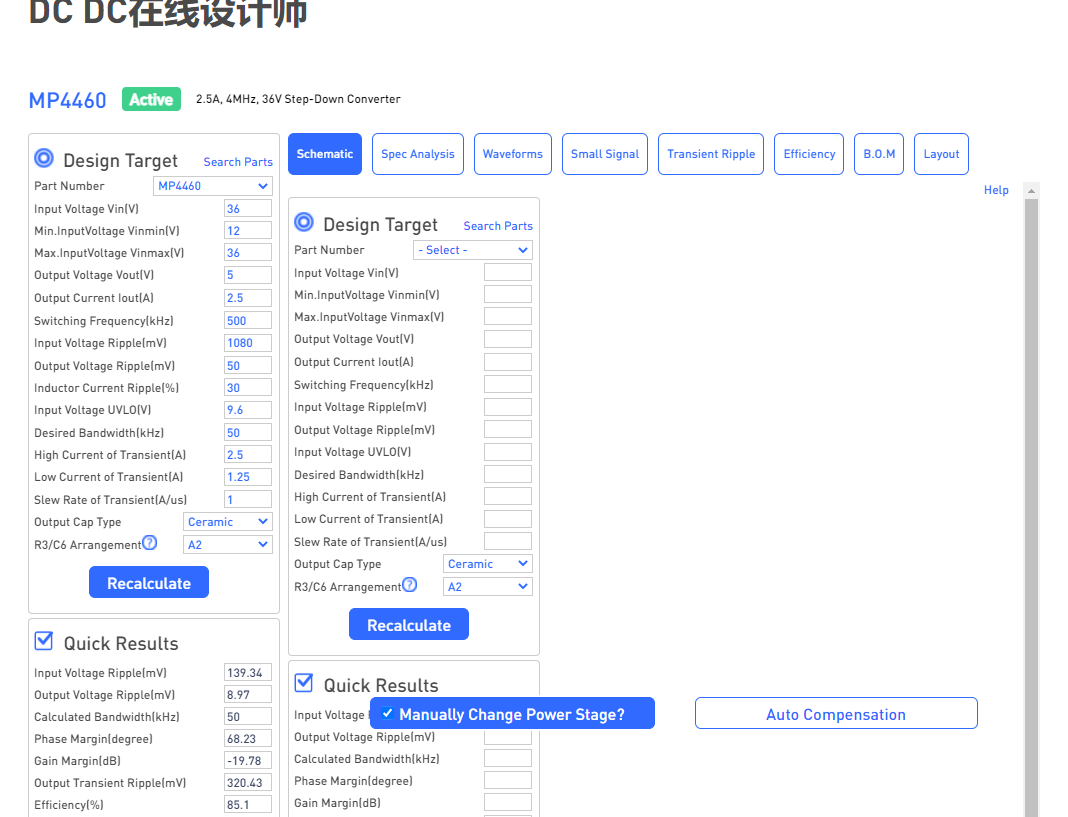The width and height of the screenshot is (1068, 817).
Task: Switch to the Waveforms tab
Action: coord(513,154)
